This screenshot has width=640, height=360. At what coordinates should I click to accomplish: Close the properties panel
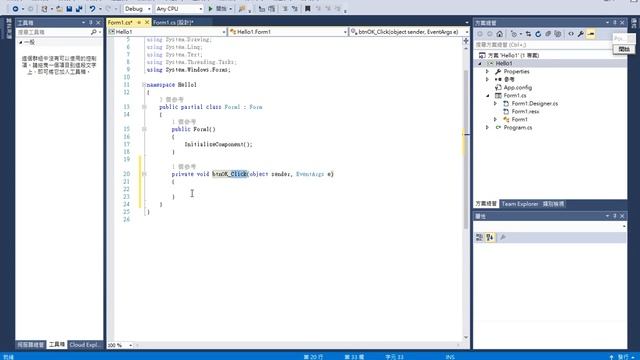click(622, 216)
